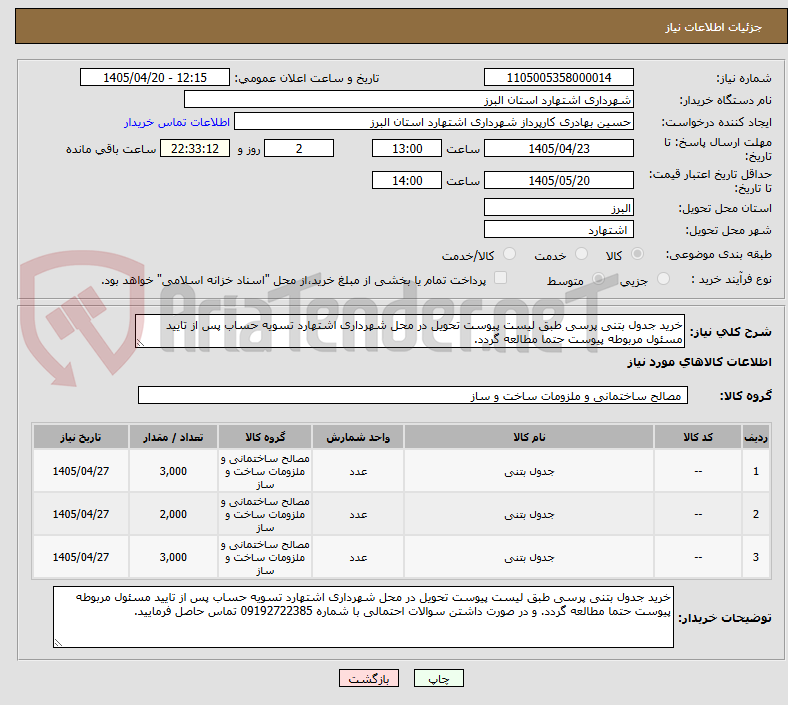Click the توضیحات خریدار notes textarea
Screen dimensions: 788x705
[363, 617]
